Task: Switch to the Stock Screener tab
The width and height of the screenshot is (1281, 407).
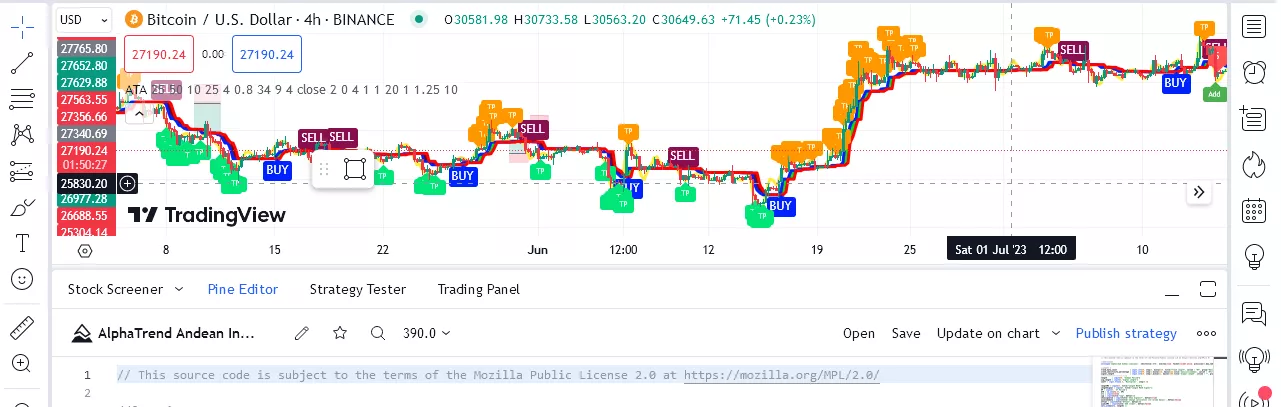Action: point(115,289)
